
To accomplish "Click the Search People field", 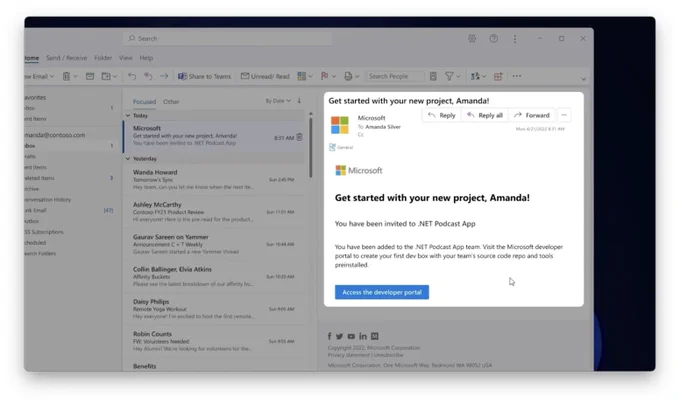I will click(394, 76).
